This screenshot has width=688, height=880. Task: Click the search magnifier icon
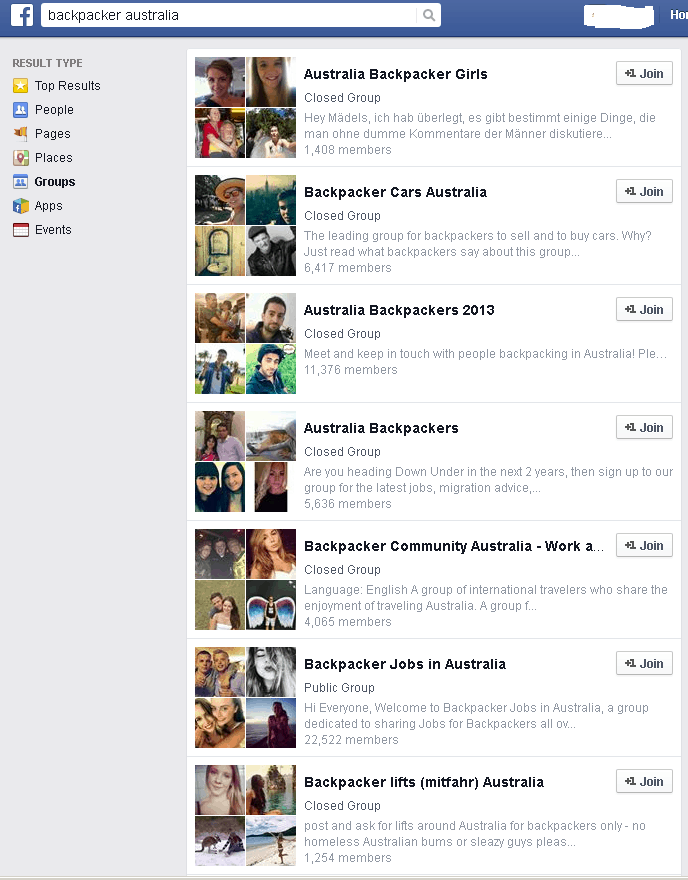click(x=429, y=15)
